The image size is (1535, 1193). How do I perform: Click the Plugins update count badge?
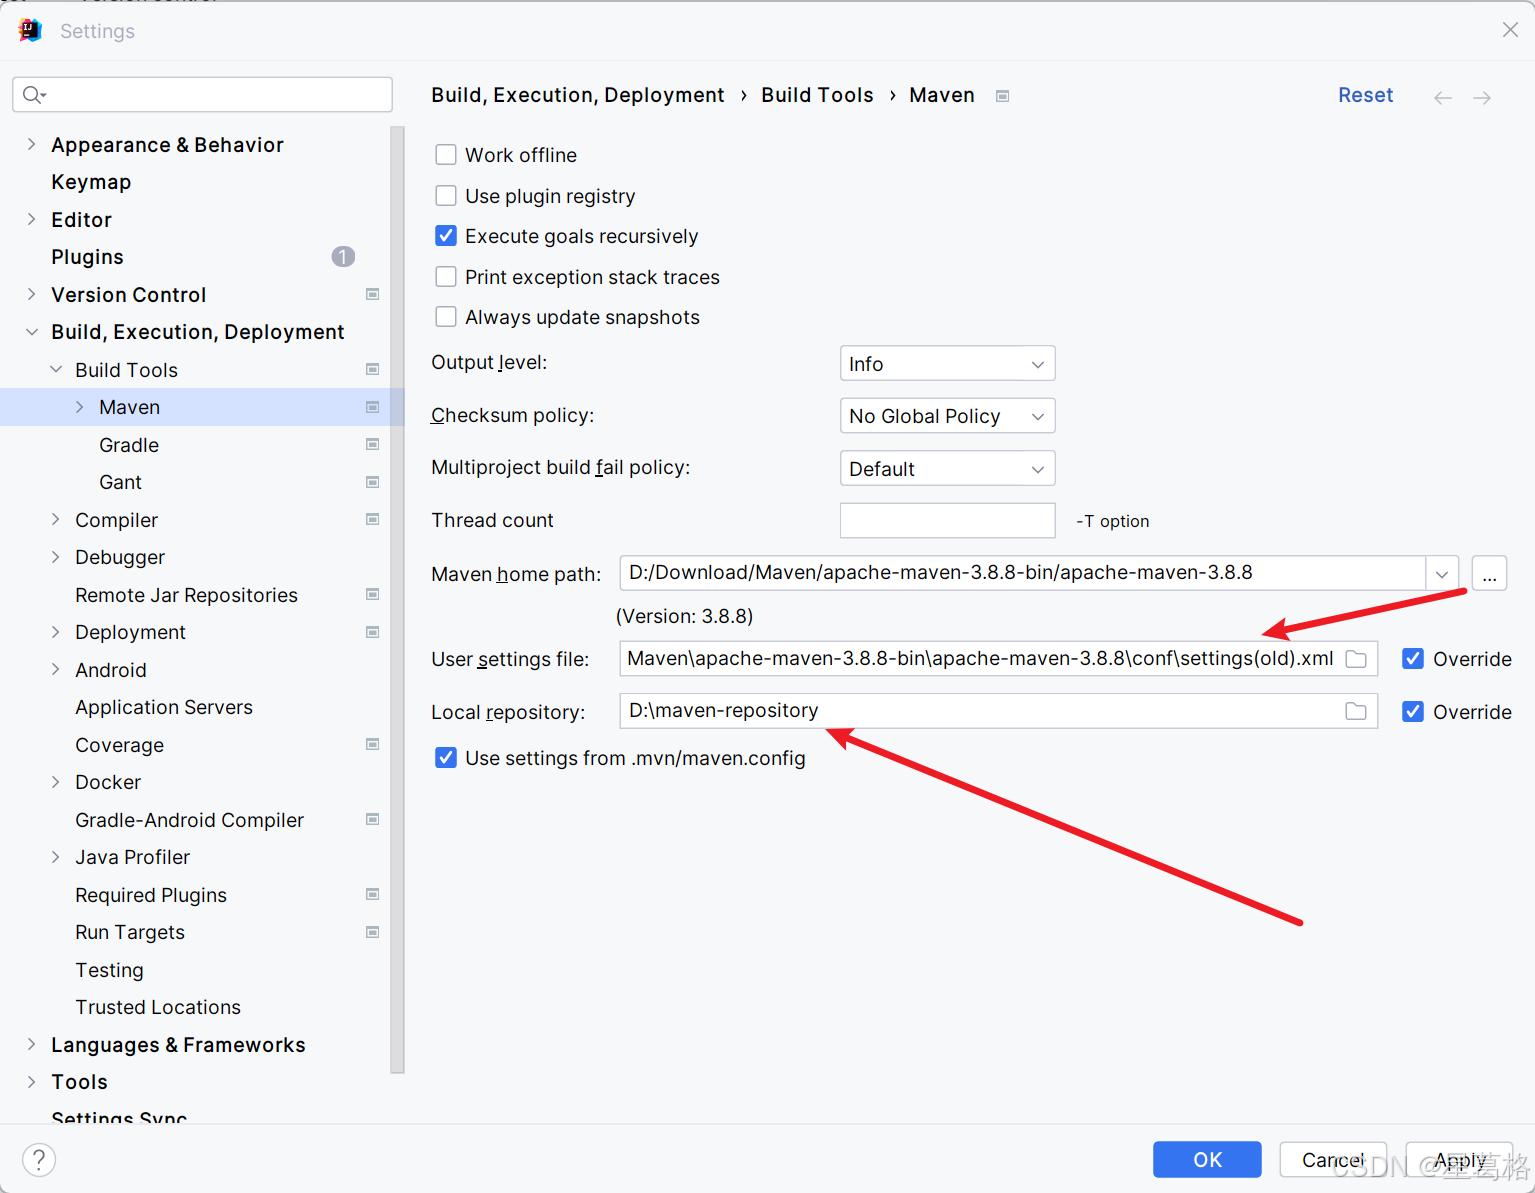(343, 257)
